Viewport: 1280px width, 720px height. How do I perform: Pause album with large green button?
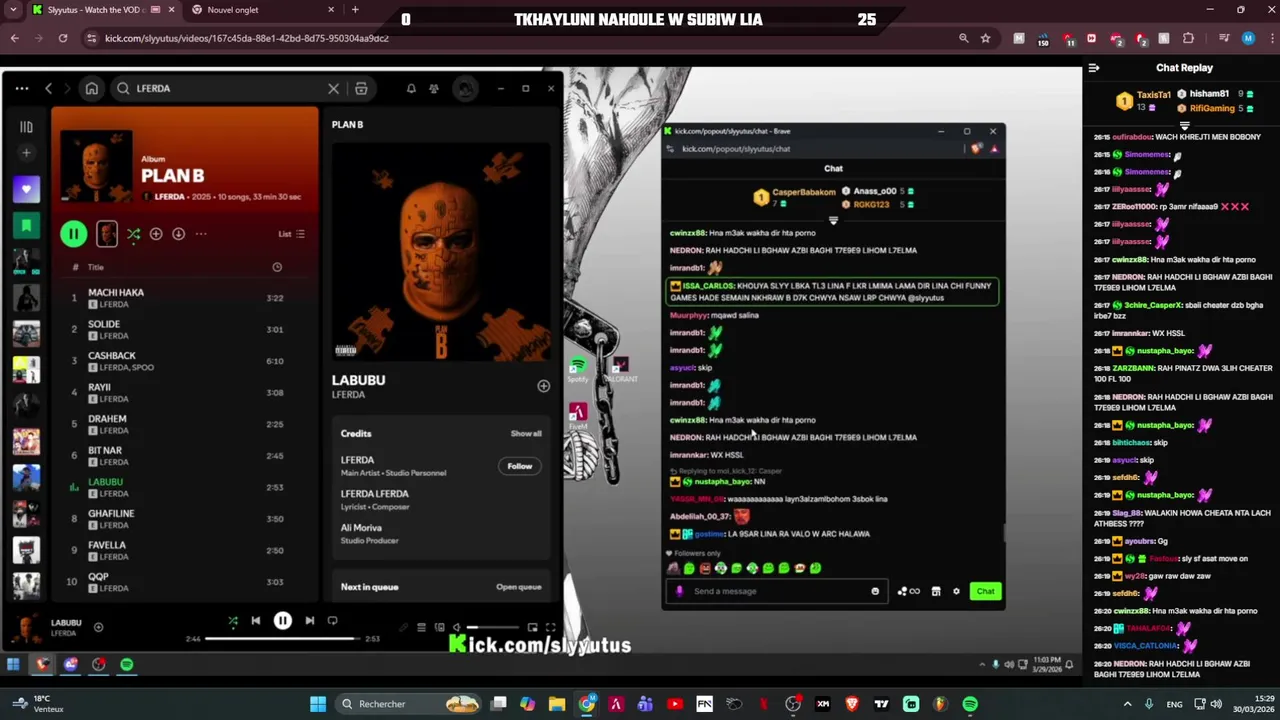pyautogui.click(x=73, y=234)
